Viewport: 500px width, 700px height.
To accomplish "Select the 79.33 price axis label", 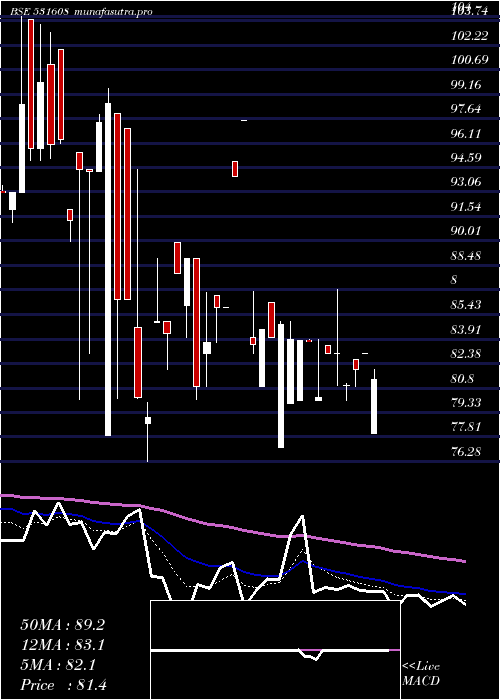I will point(467,403).
